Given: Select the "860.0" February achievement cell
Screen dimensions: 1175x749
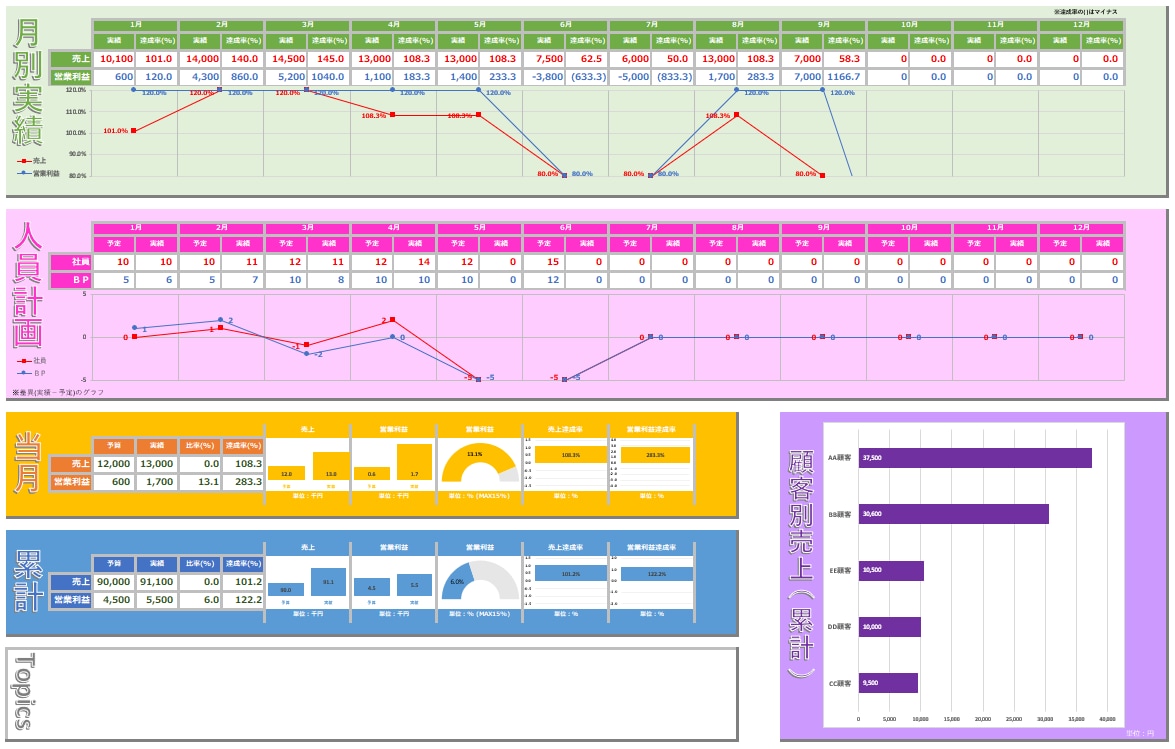Looking at the screenshot, I should pos(244,76).
